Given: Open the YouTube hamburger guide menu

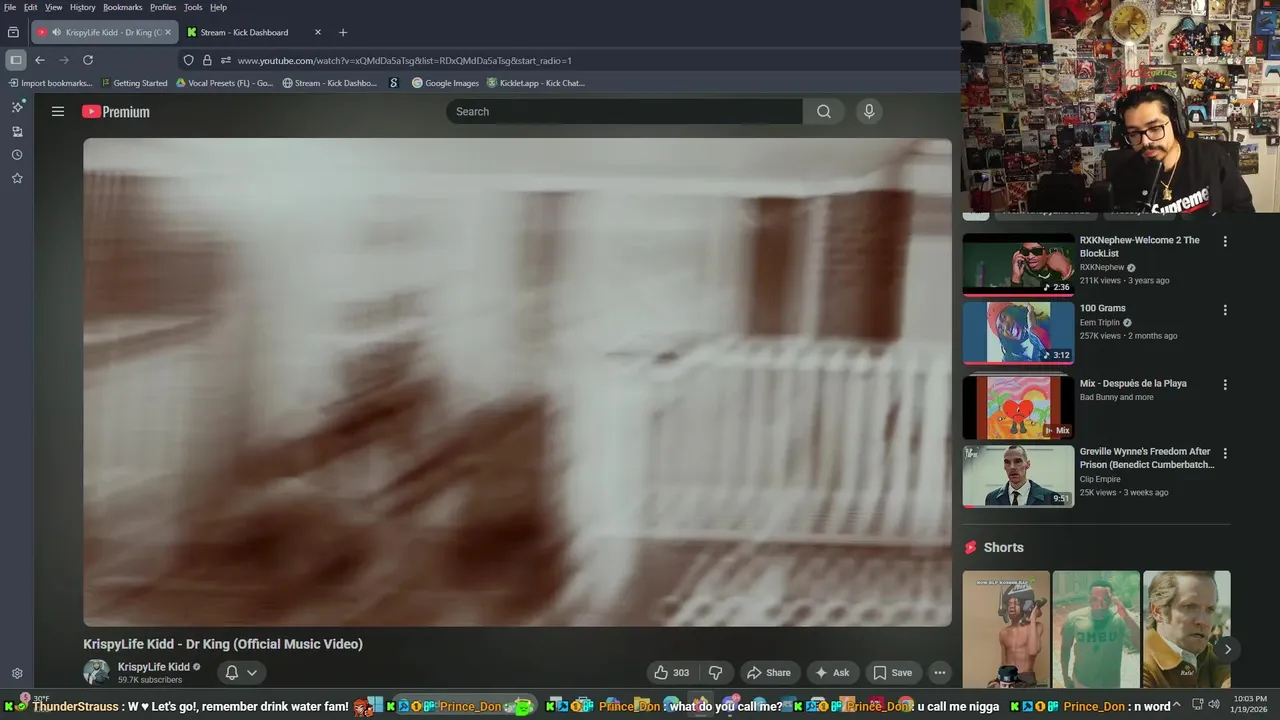Looking at the screenshot, I should [58, 112].
